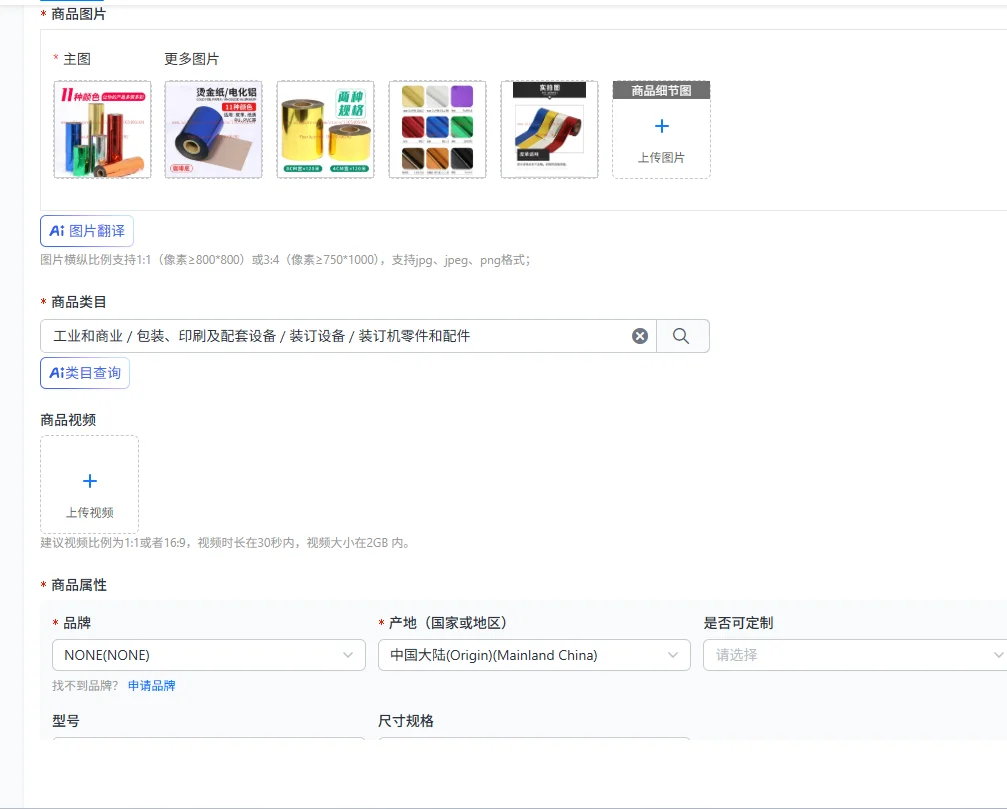Viewport: 1007px width, 809px height.
Task: Click the 尺寸规格 field label
Action: pyautogui.click(x=406, y=721)
